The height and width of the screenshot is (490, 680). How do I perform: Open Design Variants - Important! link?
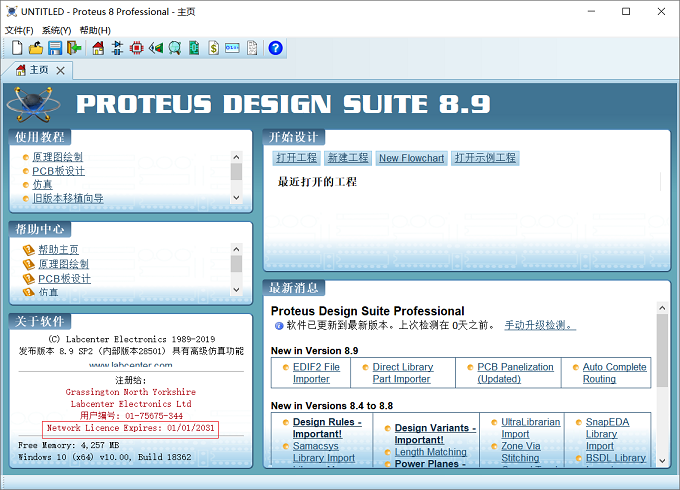(435, 434)
